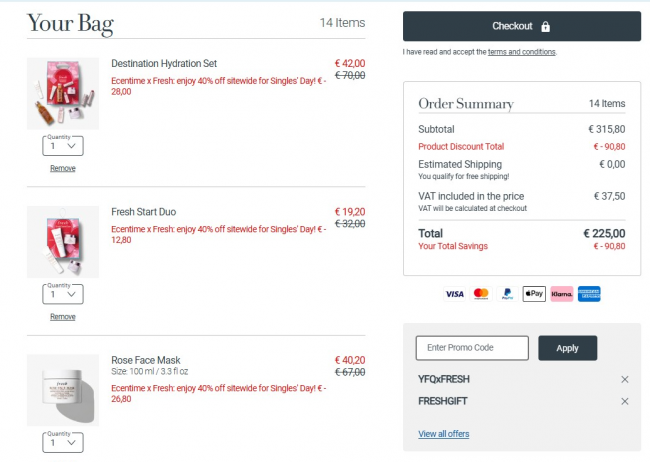Remove the YFQxFRESH promo code
Screen dimensions: 650x462
[625, 379]
